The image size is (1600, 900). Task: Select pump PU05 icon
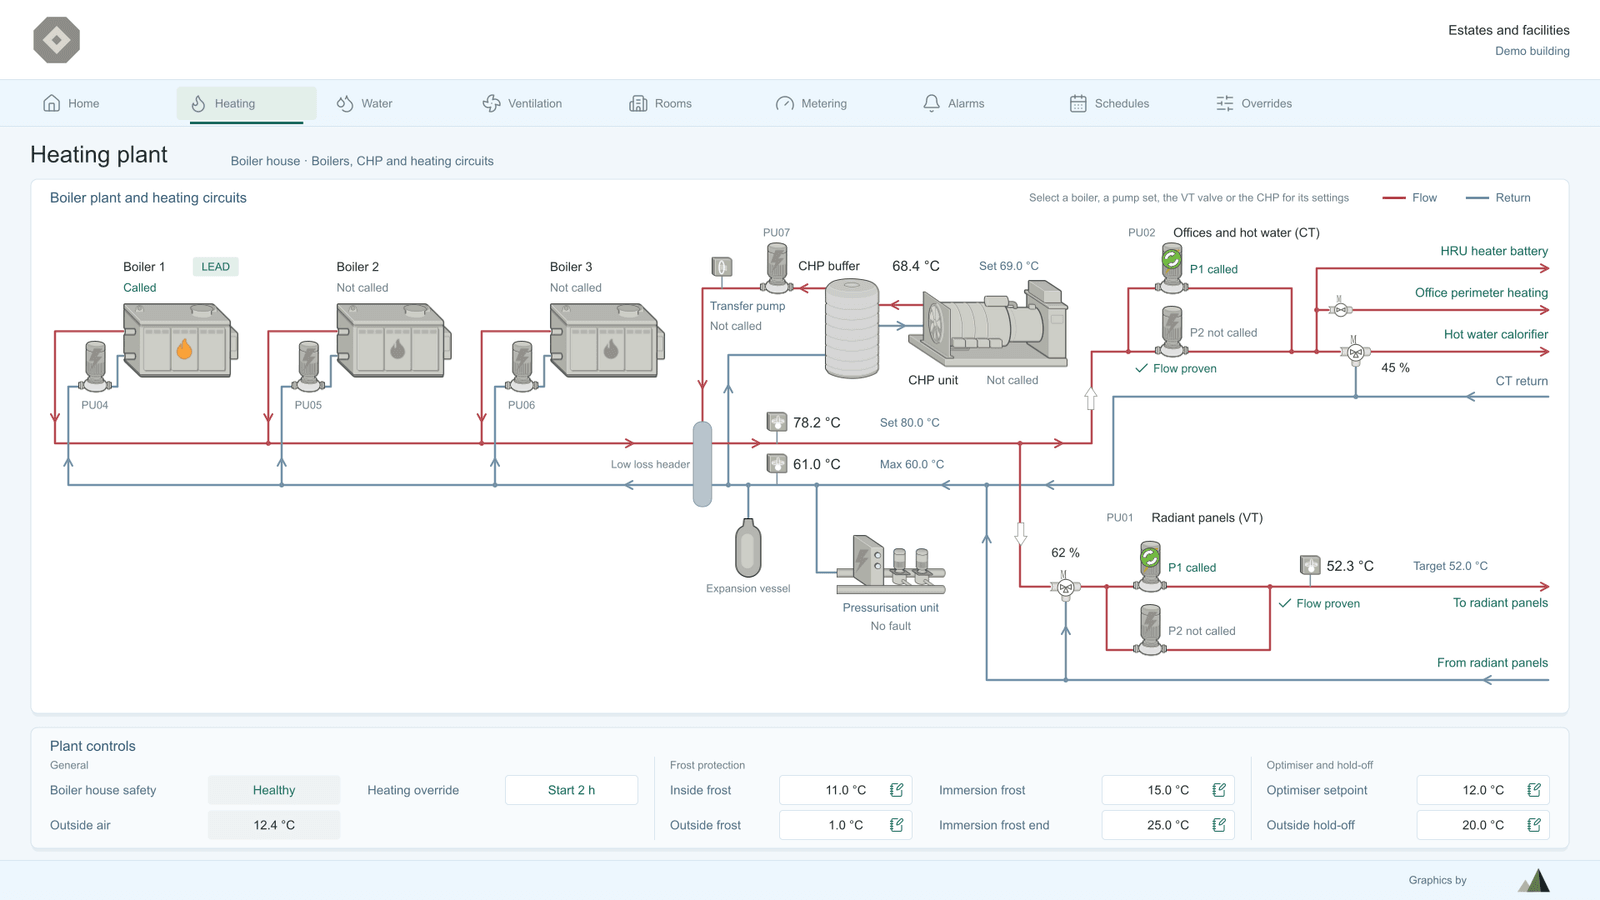[308, 366]
